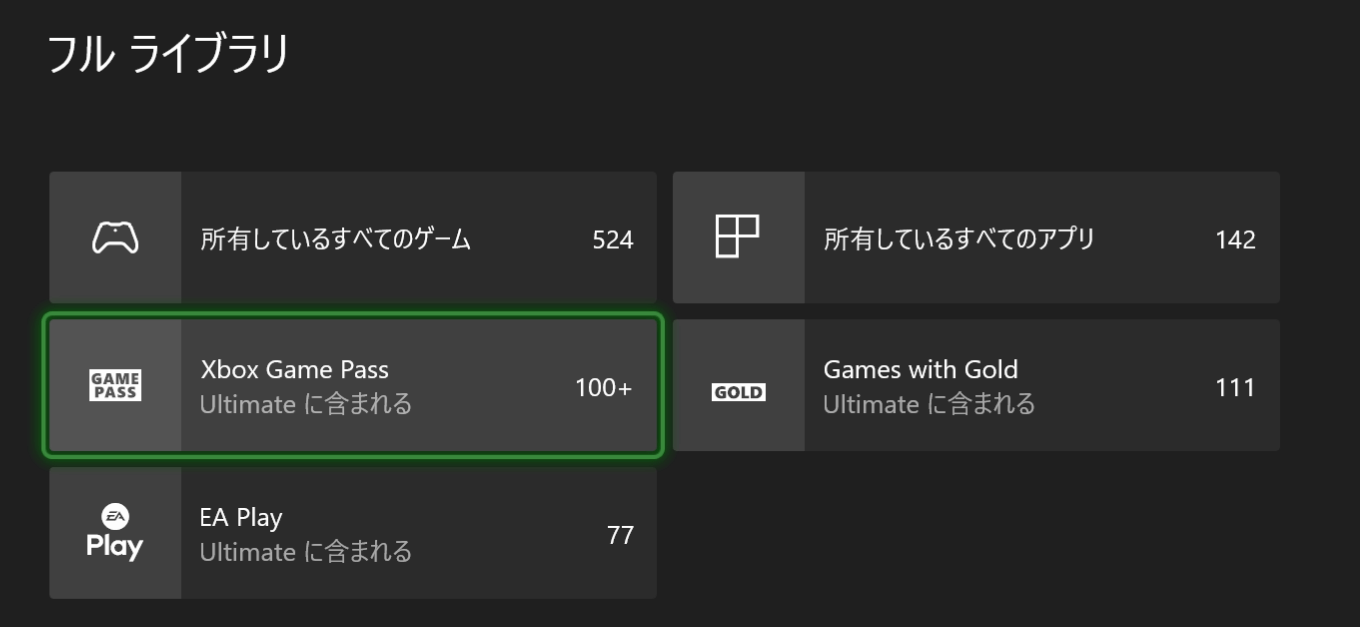Click the 100+ Game Pass count

point(603,388)
